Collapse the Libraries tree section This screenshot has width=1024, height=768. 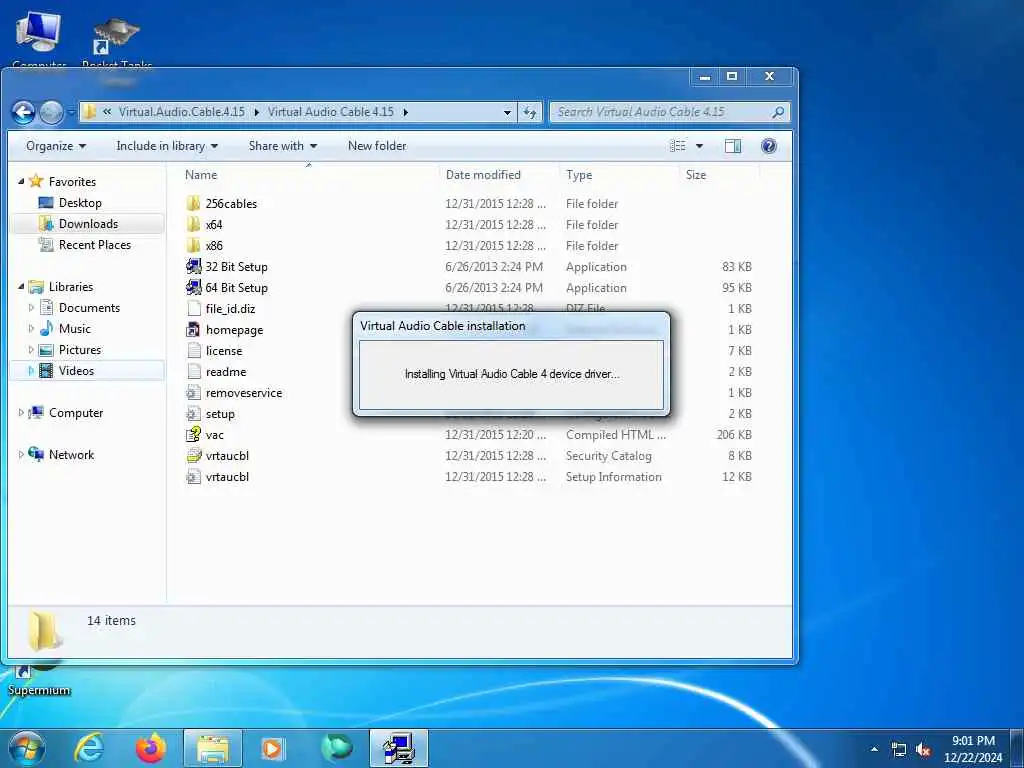pos(21,287)
